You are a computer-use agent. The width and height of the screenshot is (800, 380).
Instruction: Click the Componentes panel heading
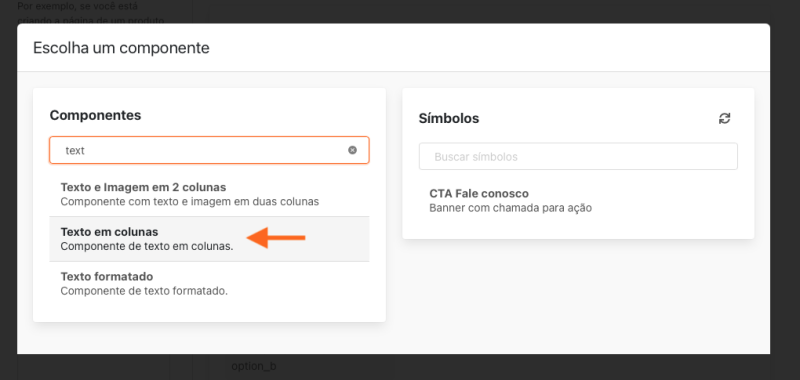95,115
